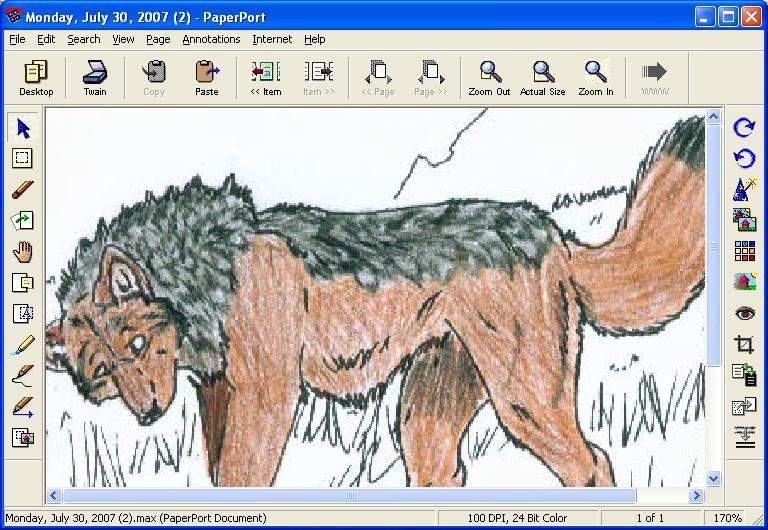
Task: Open the Edit menu
Action: [46, 39]
